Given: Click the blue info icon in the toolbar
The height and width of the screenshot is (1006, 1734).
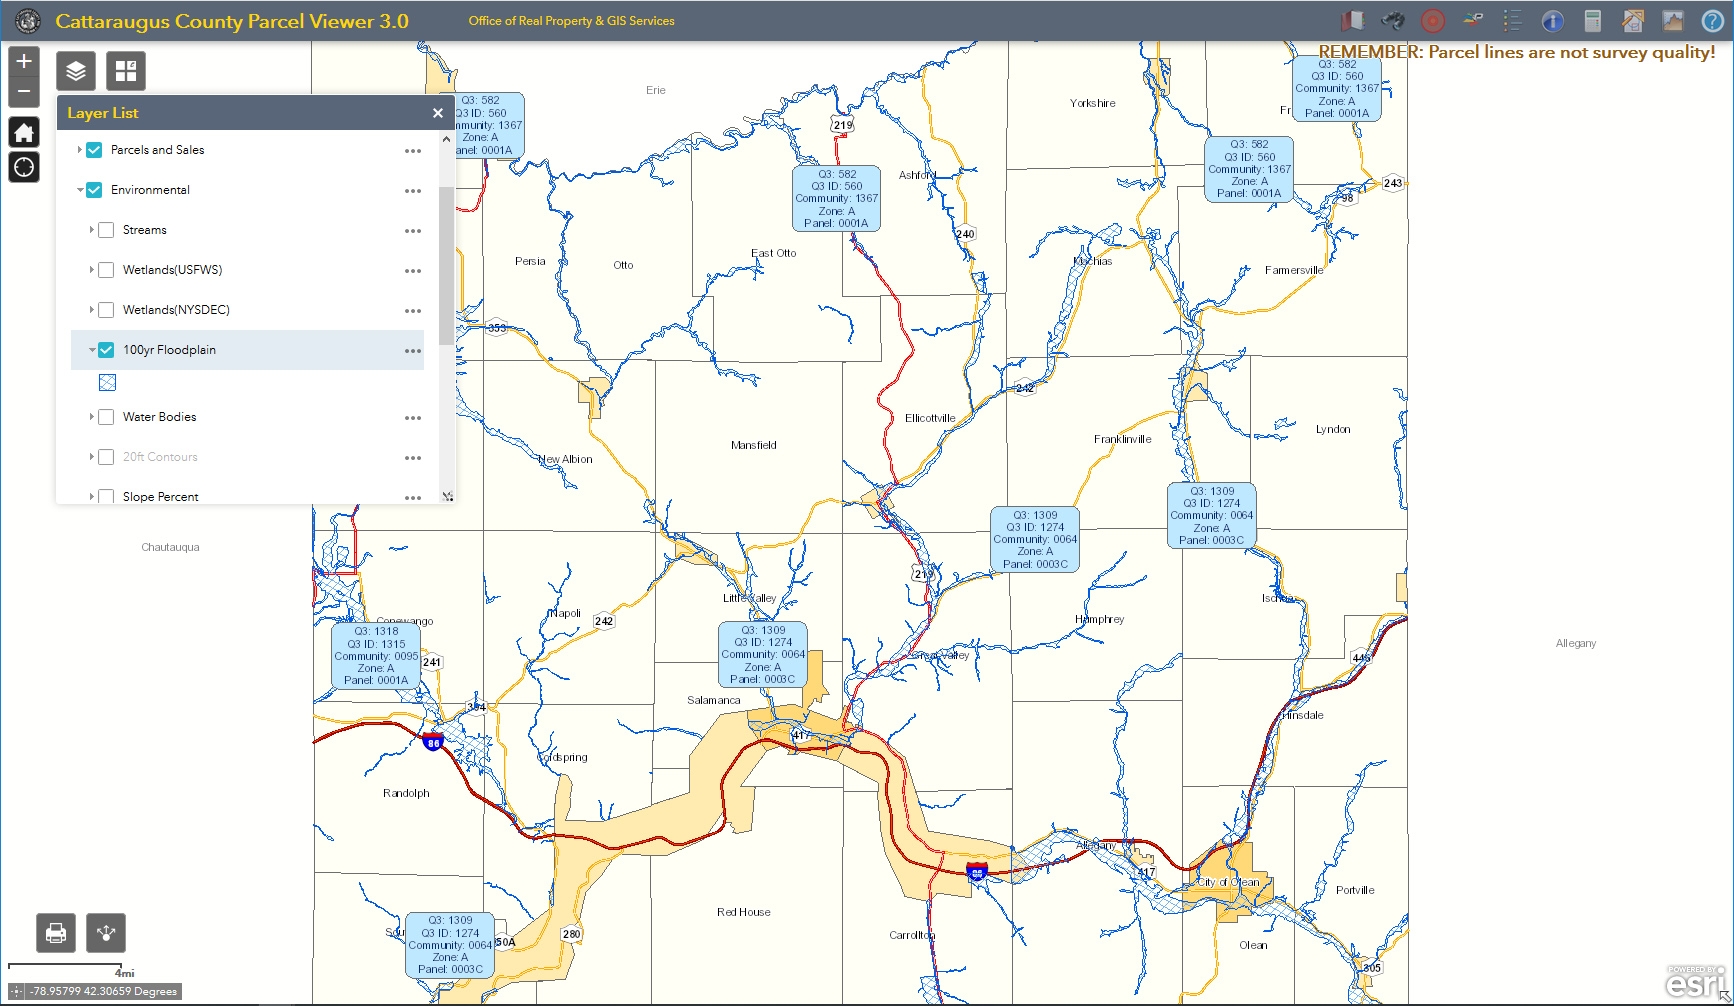Looking at the screenshot, I should tap(1552, 20).
